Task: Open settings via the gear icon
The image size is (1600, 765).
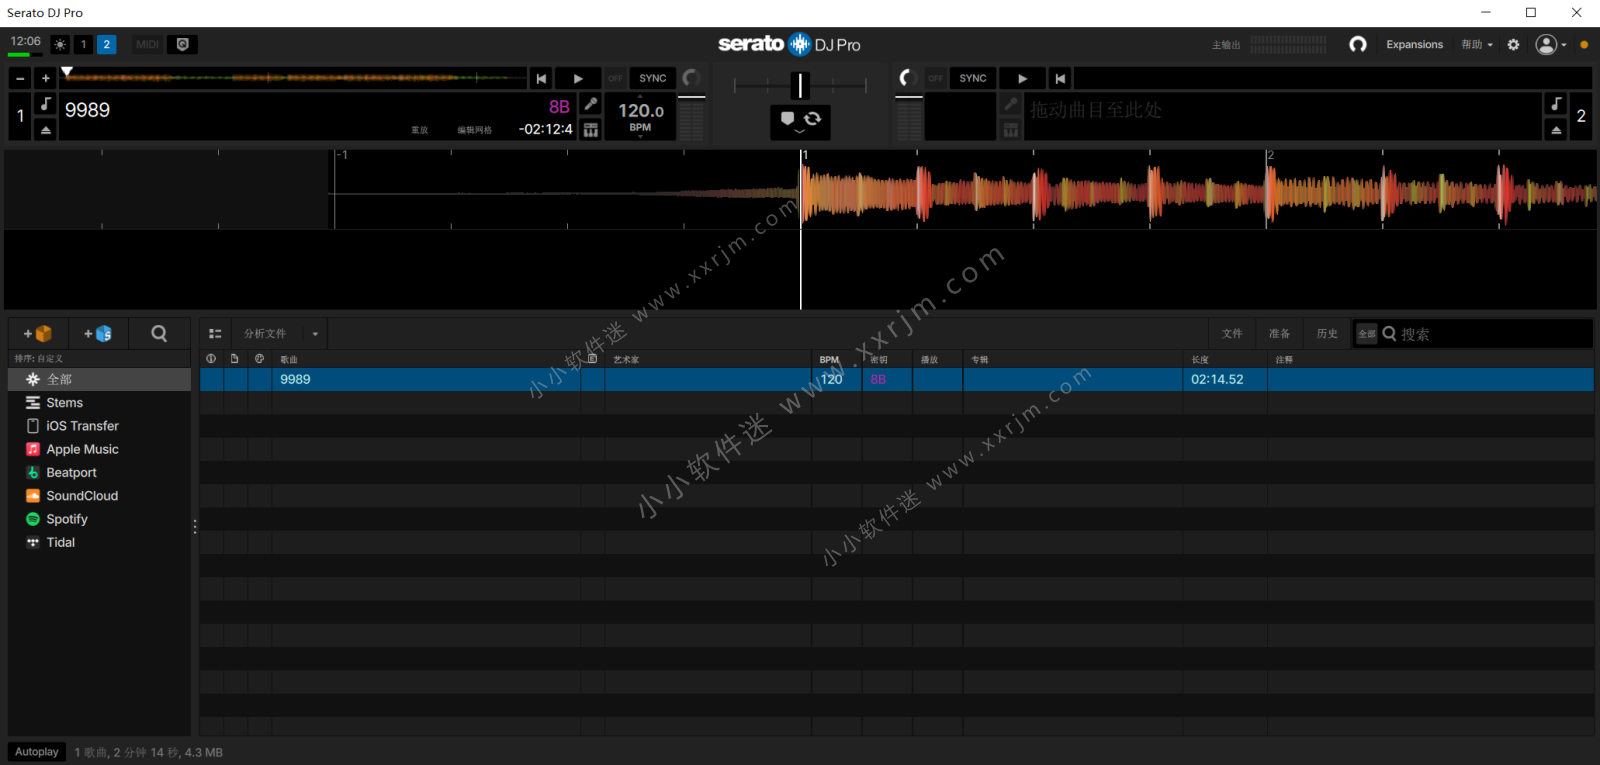Action: click(1513, 44)
